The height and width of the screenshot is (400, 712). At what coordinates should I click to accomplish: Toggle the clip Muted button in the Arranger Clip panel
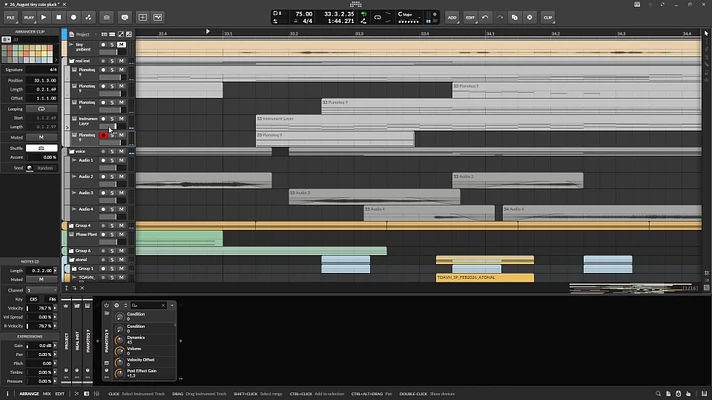(41, 137)
